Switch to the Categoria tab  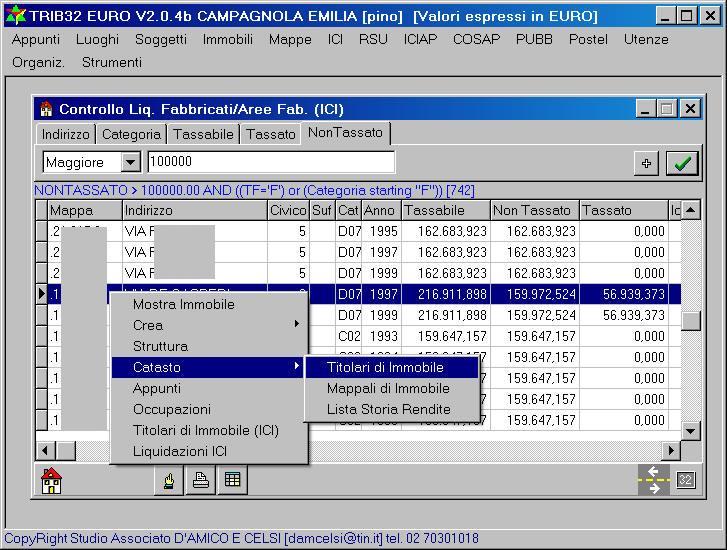[x=131, y=134]
